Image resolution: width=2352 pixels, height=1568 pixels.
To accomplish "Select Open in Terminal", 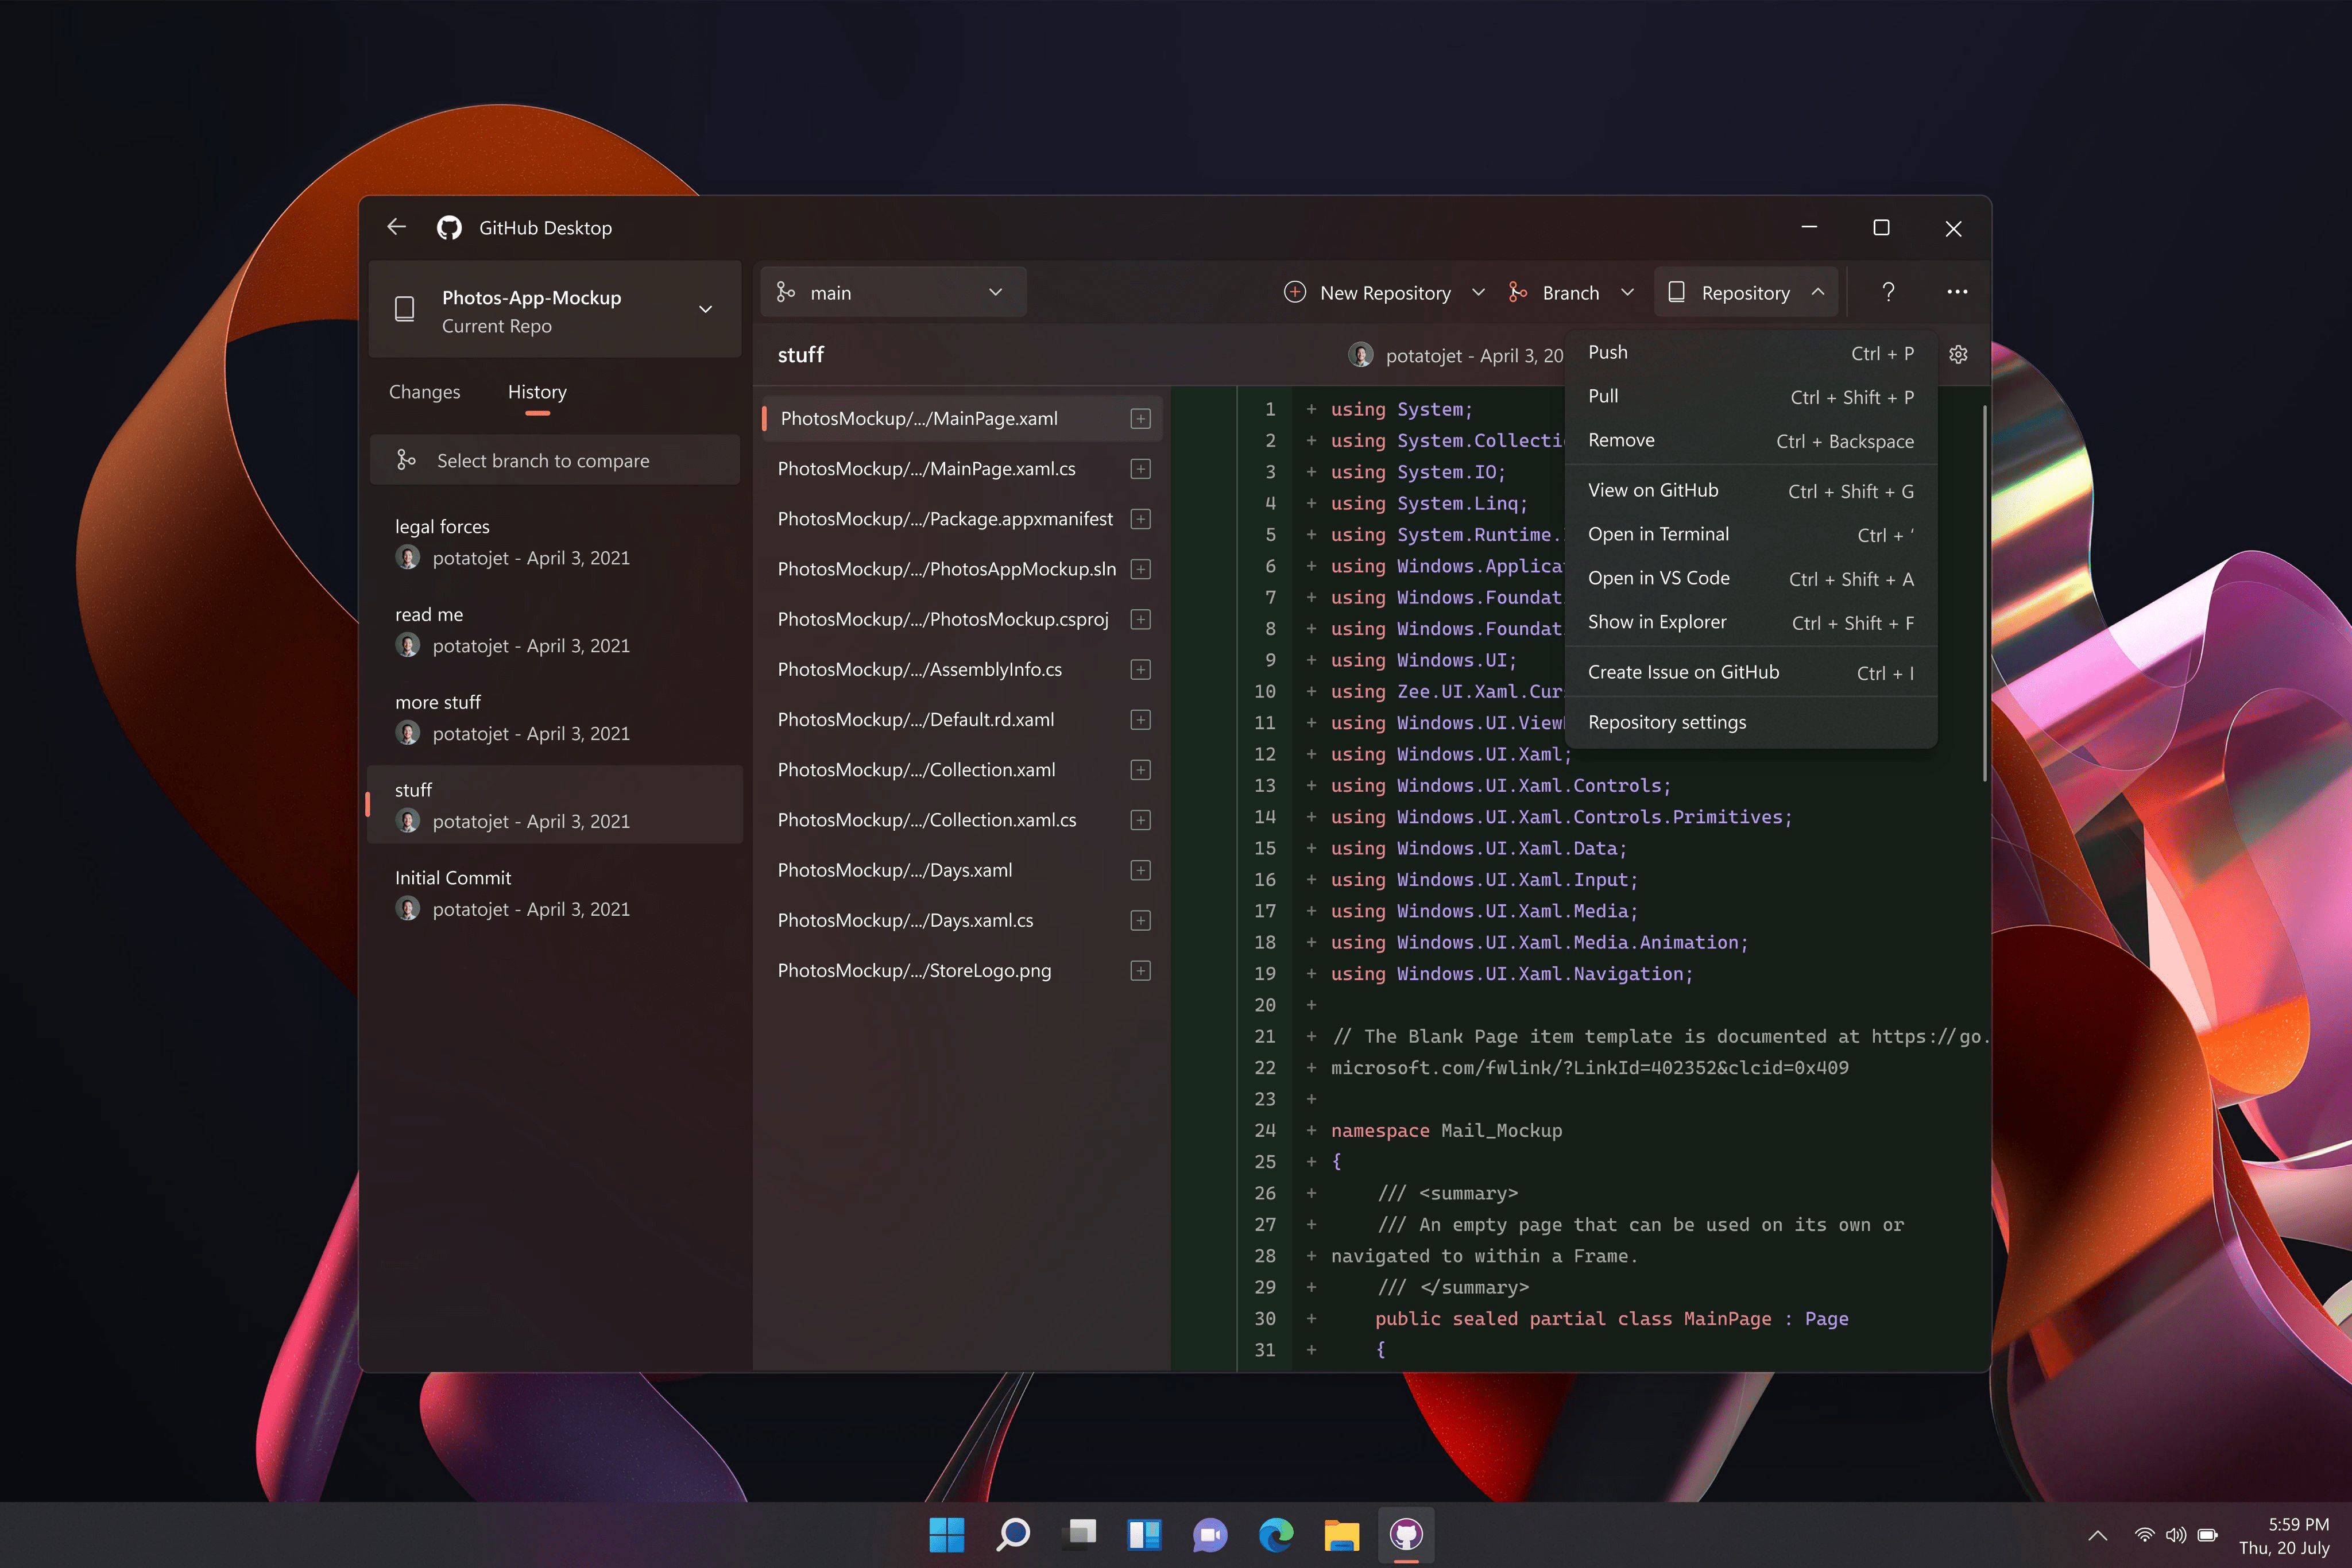I will (1659, 534).
